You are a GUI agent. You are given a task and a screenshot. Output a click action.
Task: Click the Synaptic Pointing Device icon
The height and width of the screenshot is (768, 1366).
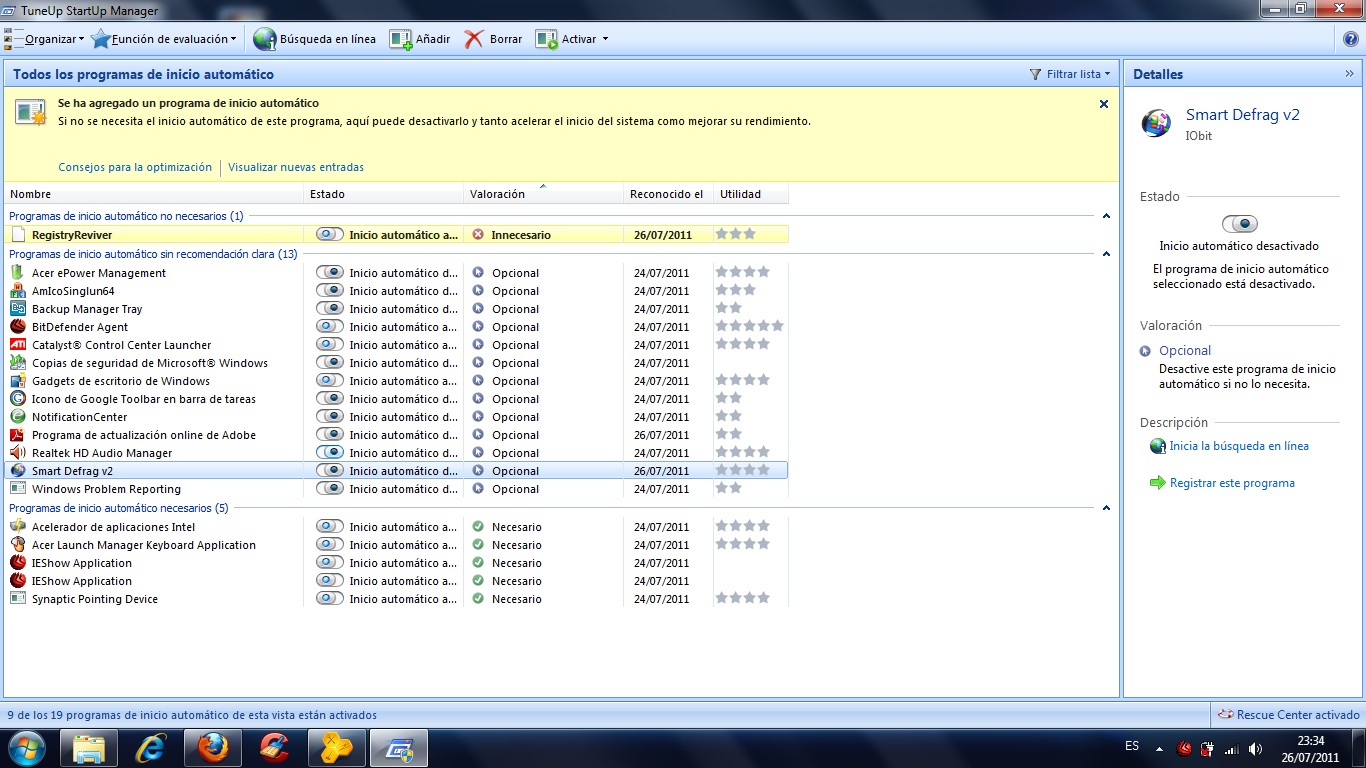point(17,599)
